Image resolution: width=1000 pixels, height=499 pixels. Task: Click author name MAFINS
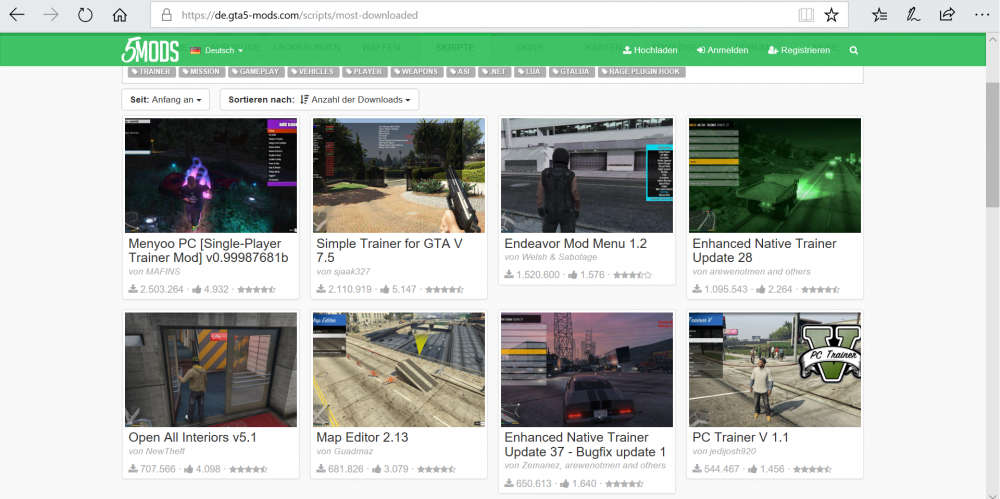[161, 272]
